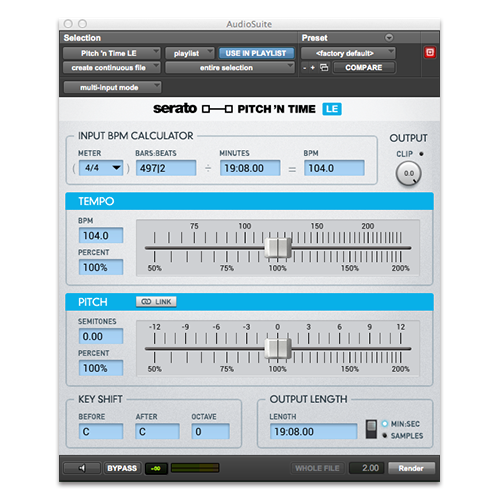Viewport: 500px width, 500px height.
Task: Toggle the USE IN PLAYLIST button
Action: [x=256, y=53]
